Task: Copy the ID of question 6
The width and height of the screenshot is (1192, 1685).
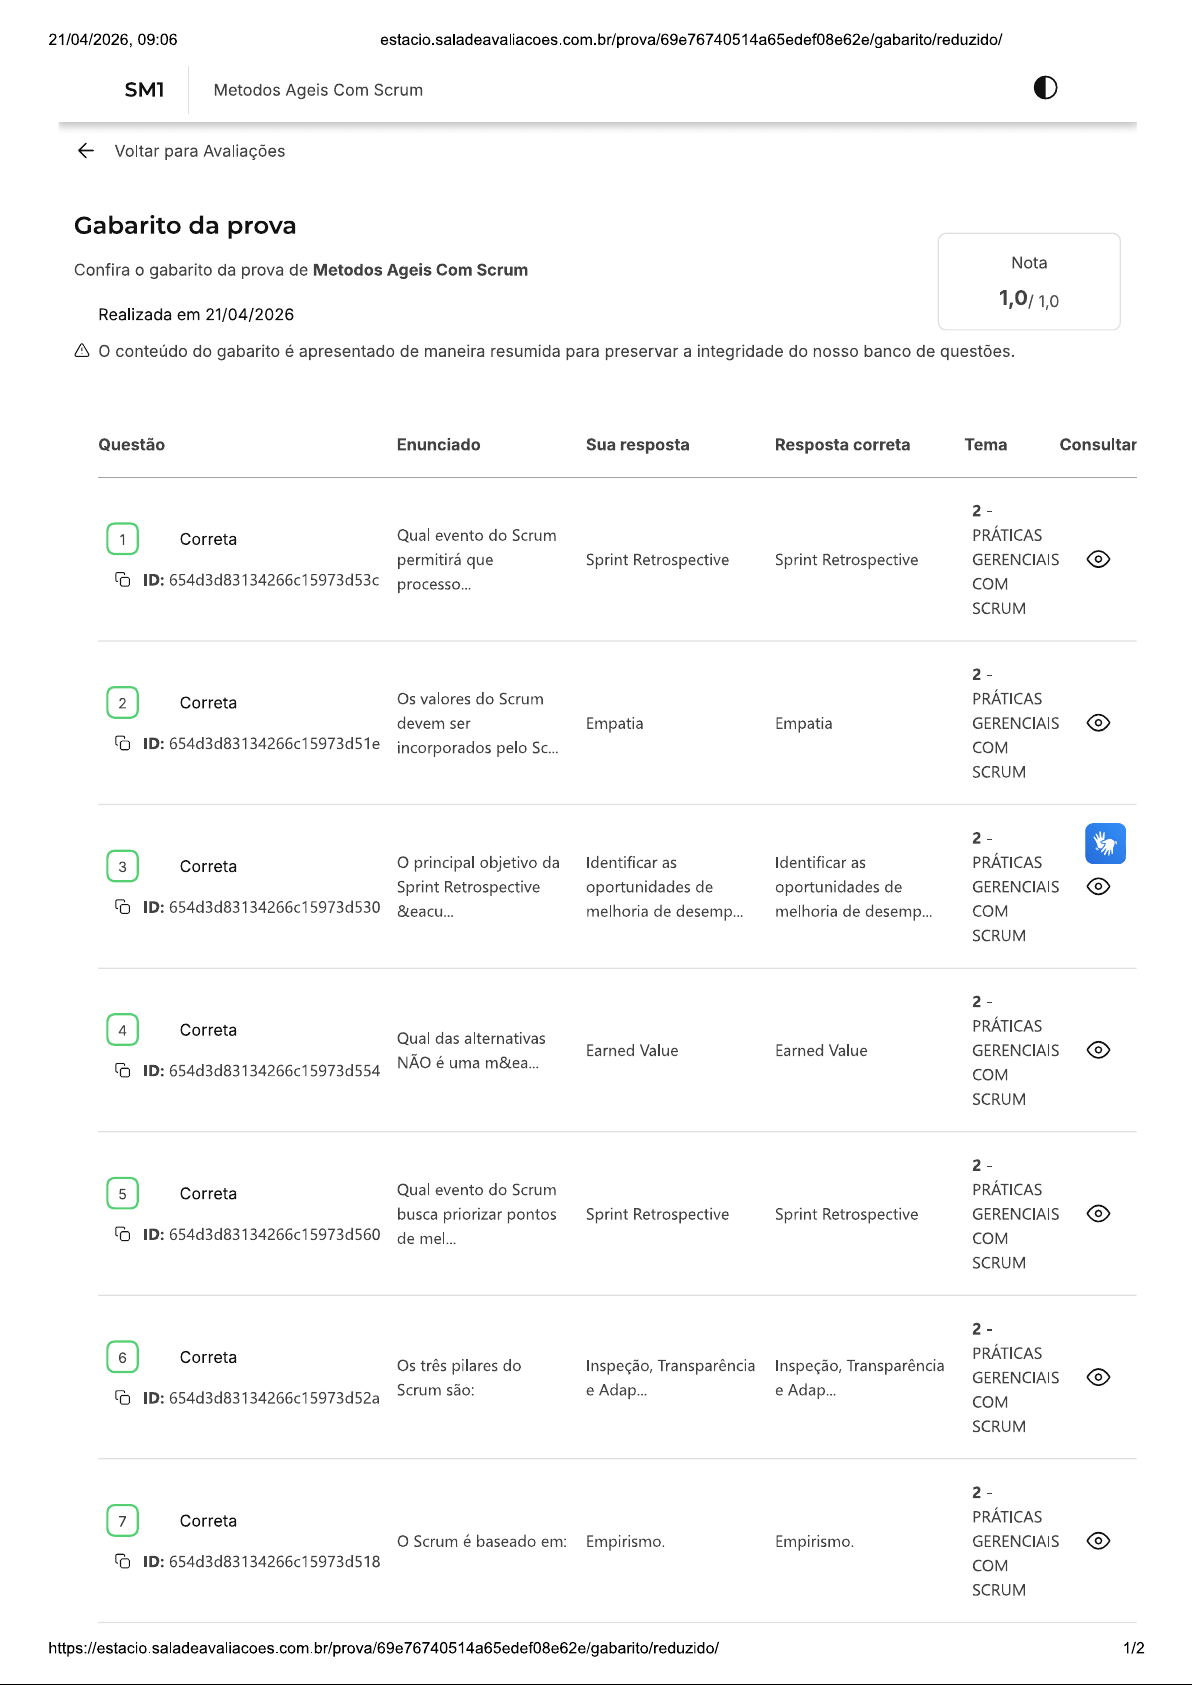Action: coord(122,1397)
